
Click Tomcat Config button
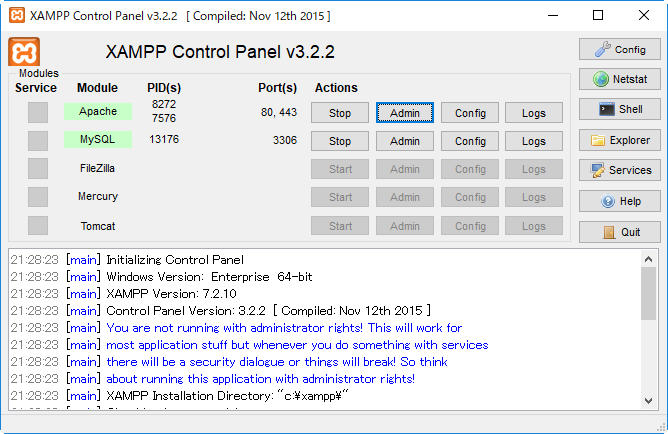coord(470,226)
